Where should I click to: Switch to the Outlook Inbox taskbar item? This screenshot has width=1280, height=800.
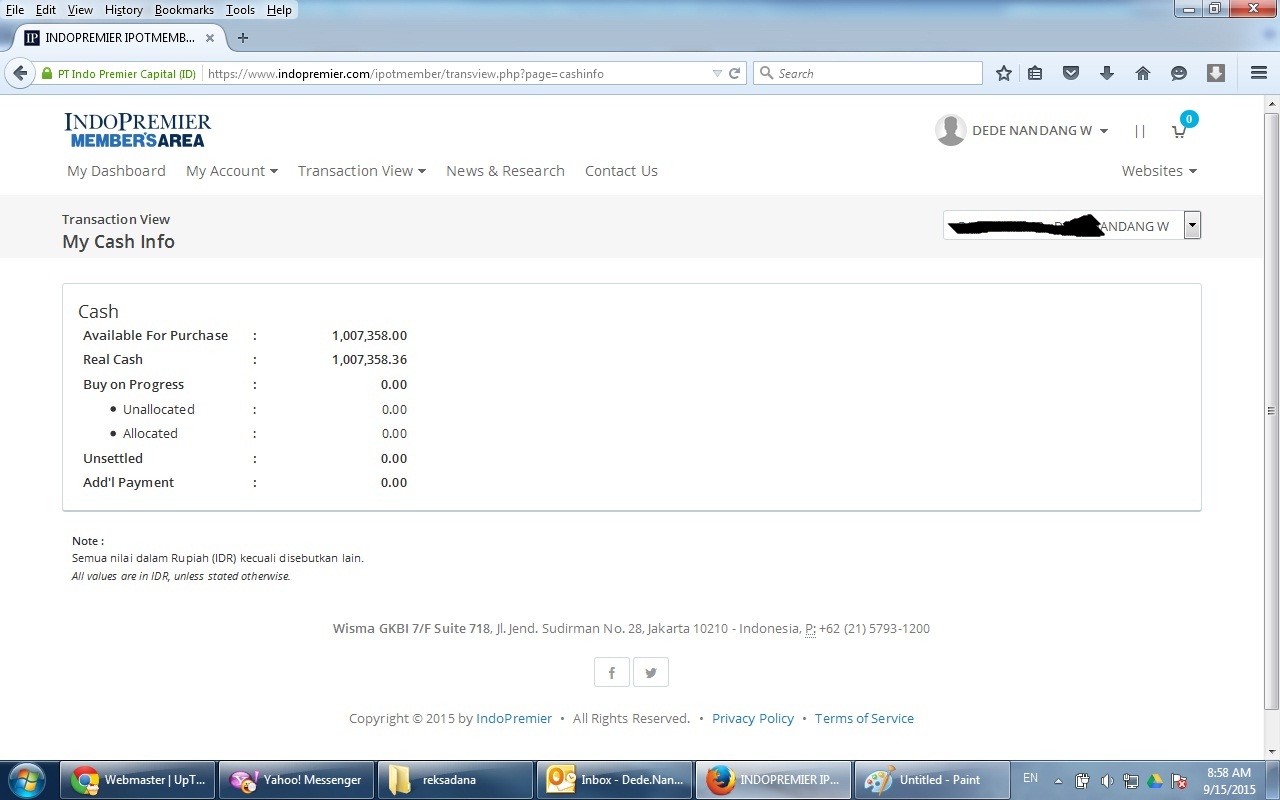[x=614, y=780]
